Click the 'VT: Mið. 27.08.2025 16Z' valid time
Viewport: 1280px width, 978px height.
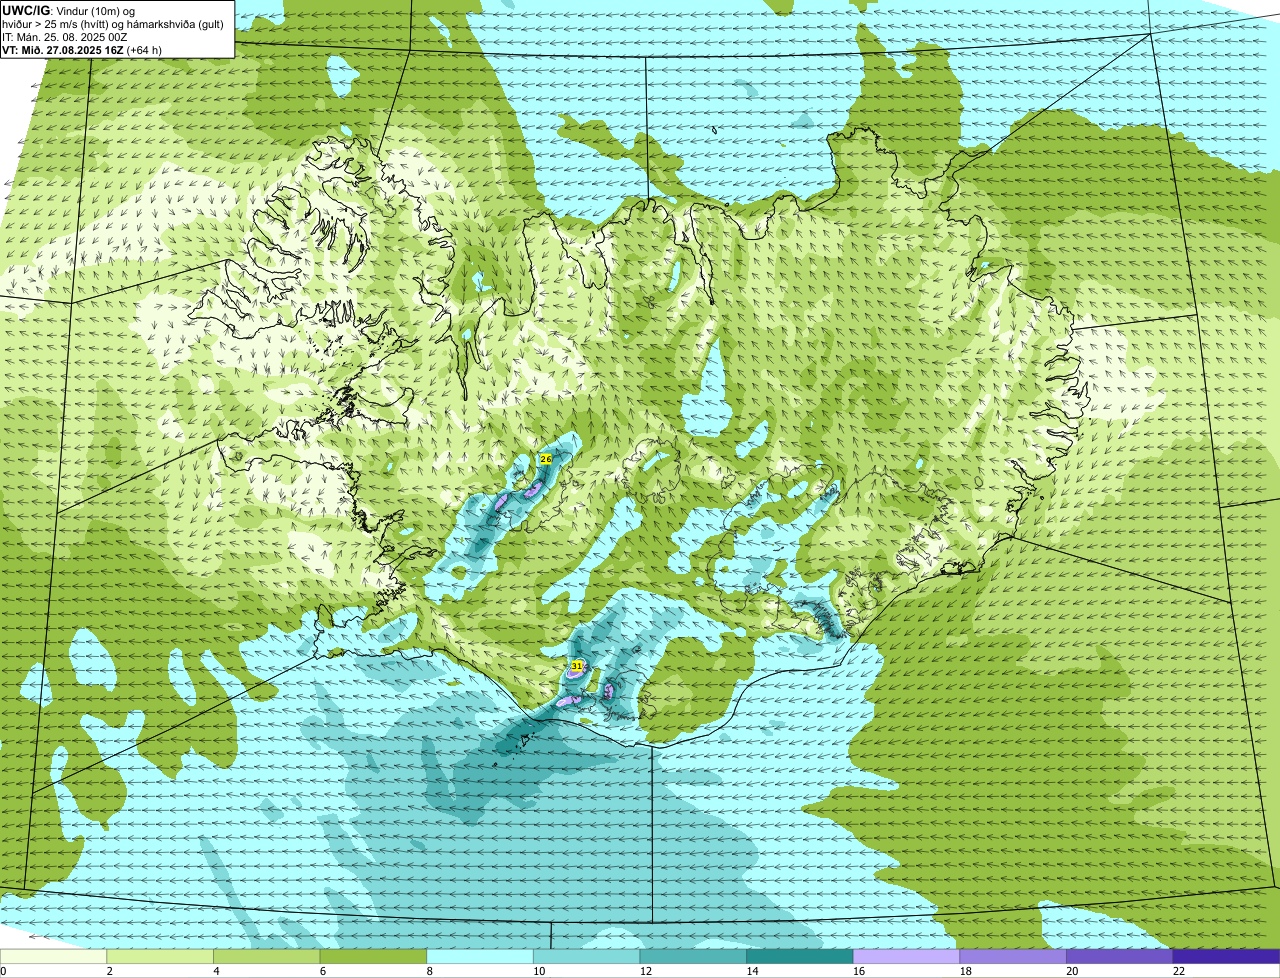click(x=63, y=50)
